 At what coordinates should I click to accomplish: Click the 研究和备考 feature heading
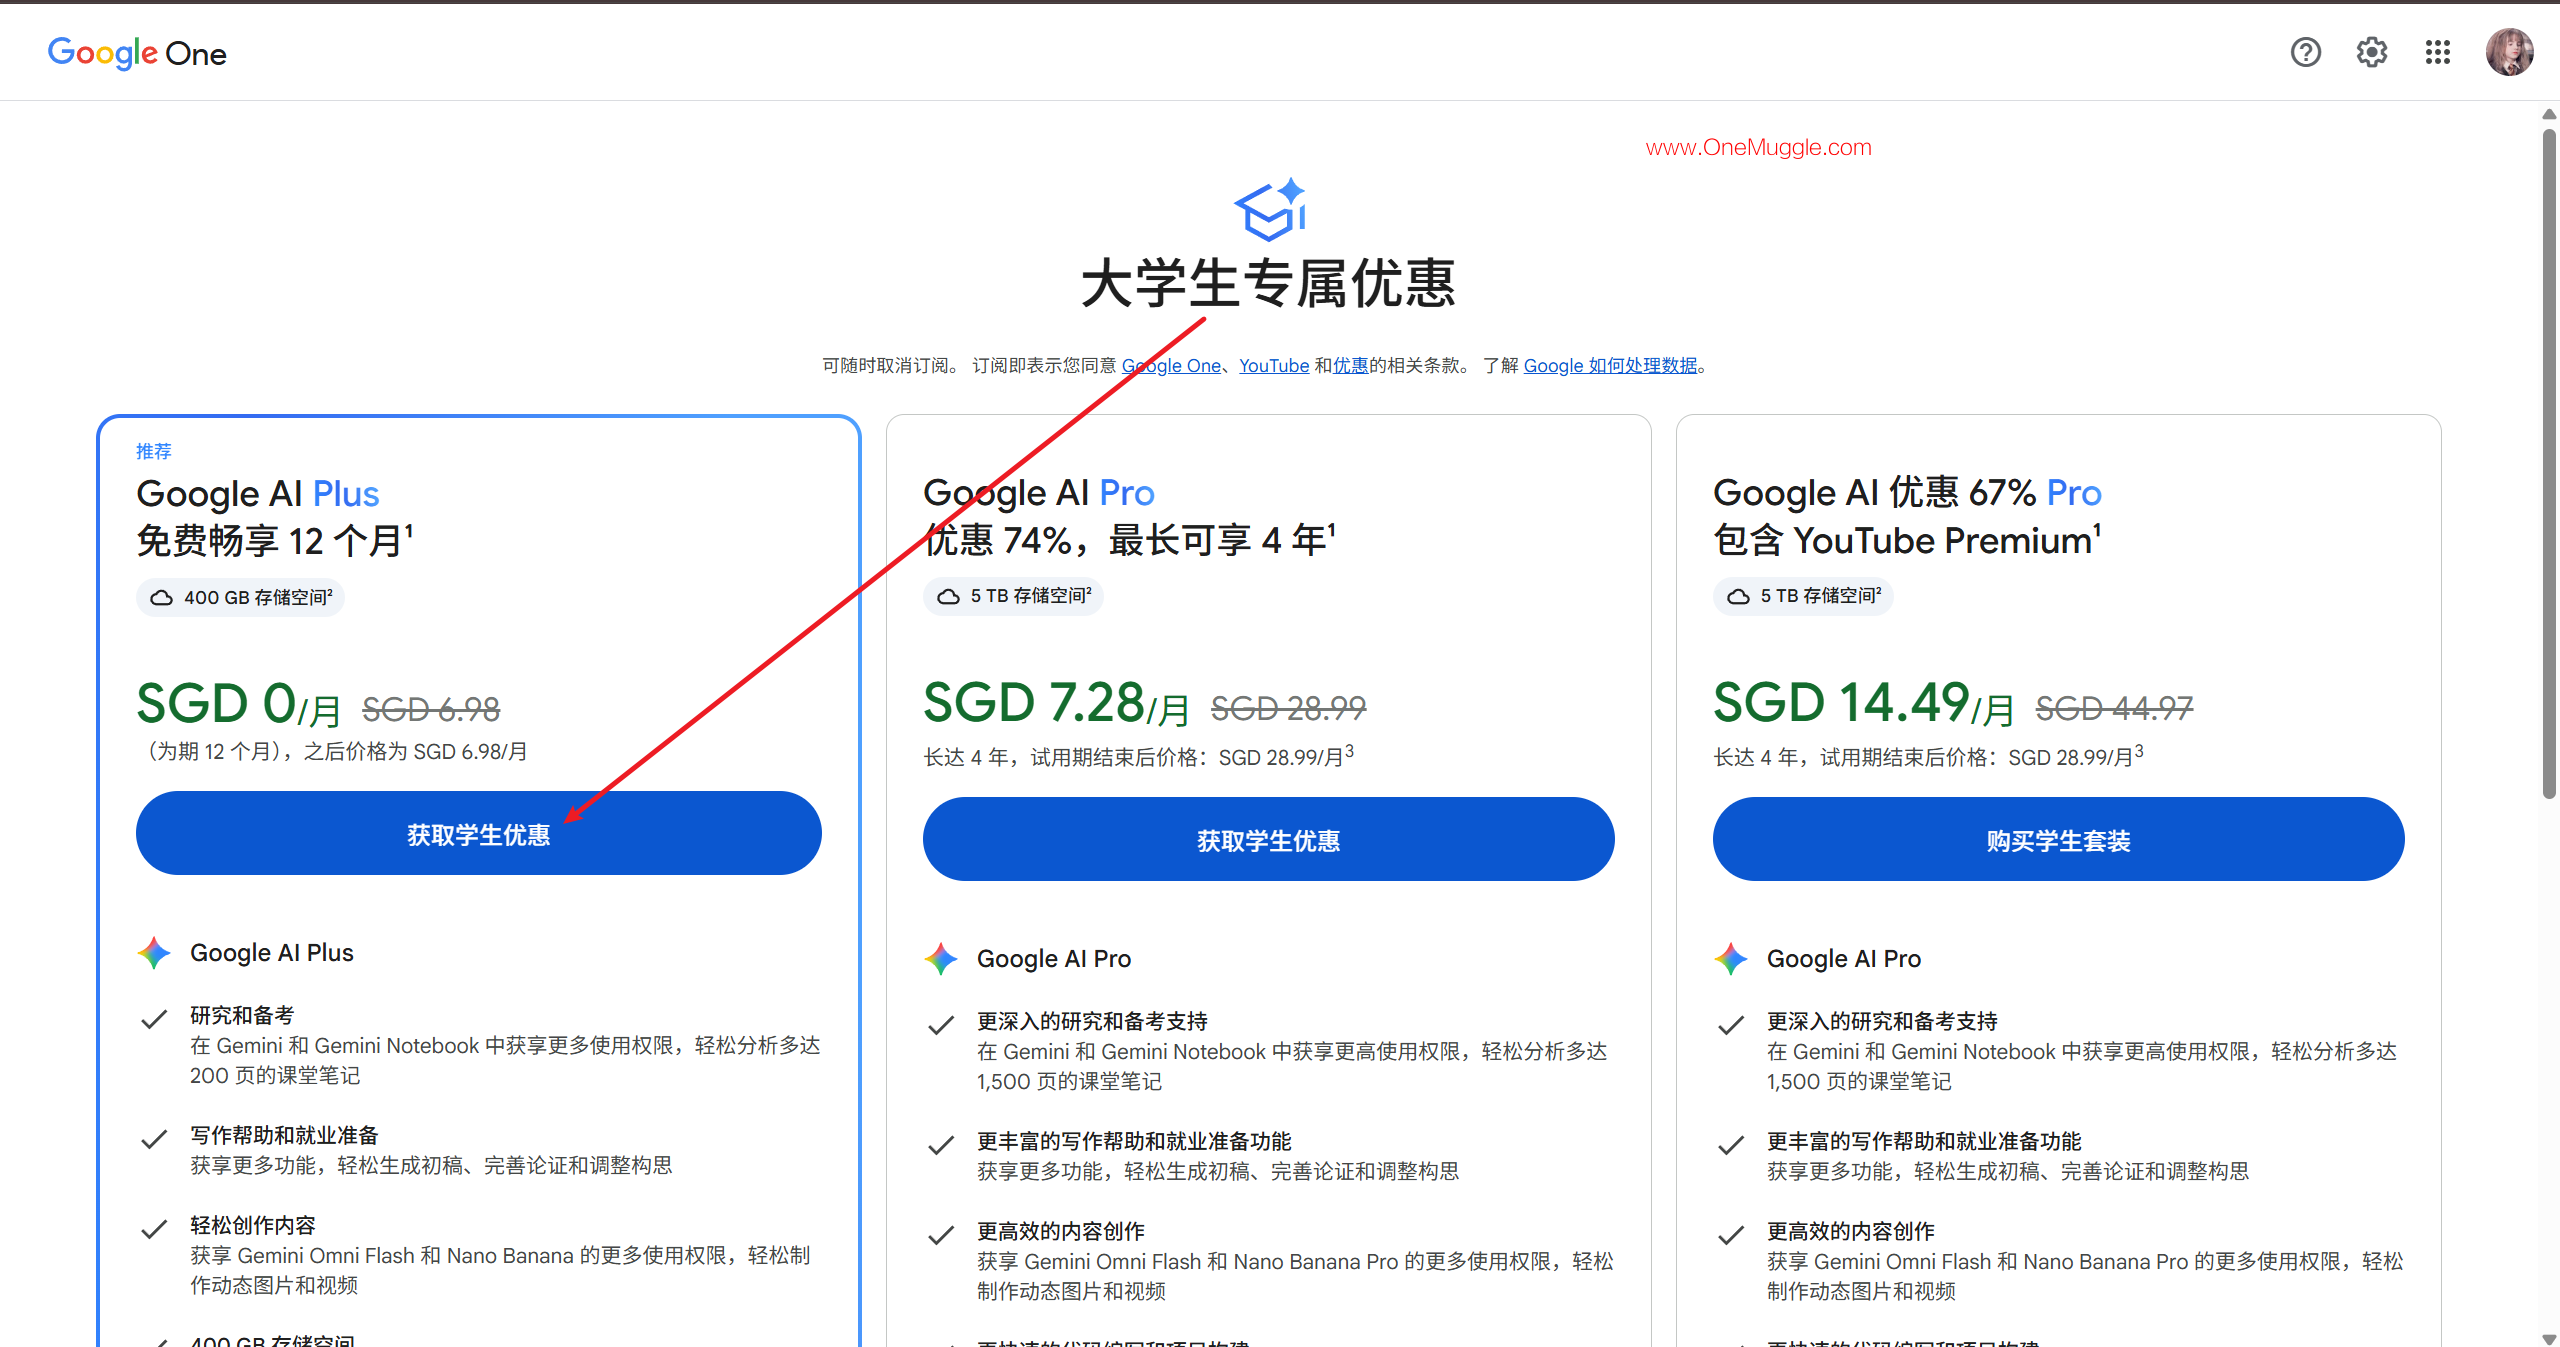(x=242, y=1016)
